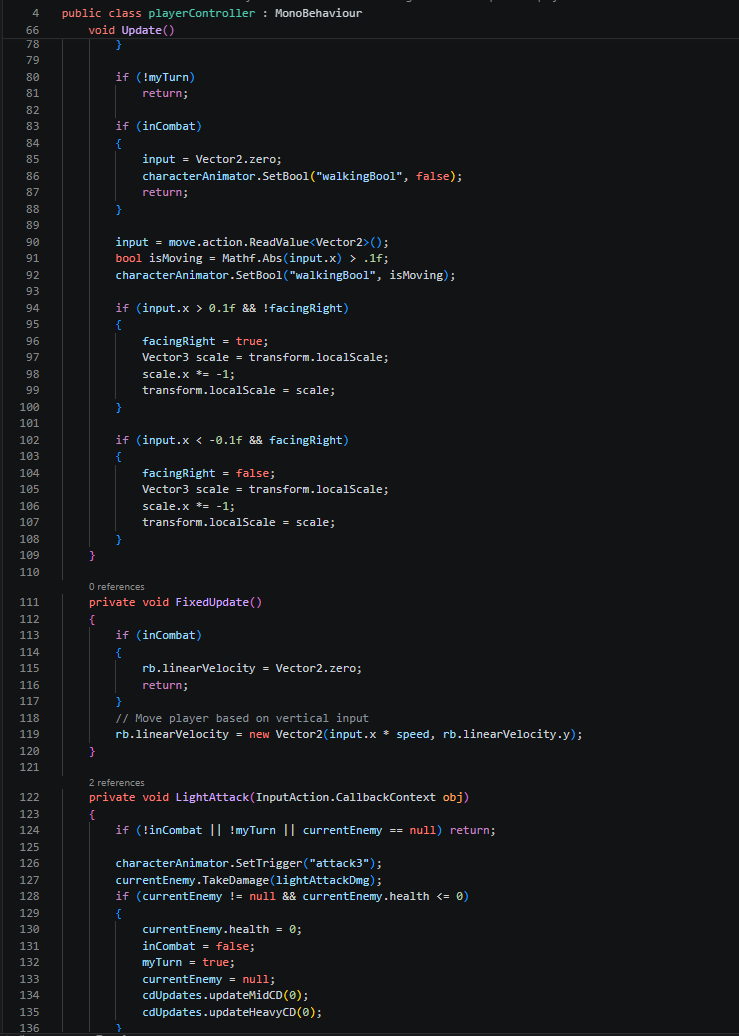Click 'currentEnemy.health = 0' on line 130
Image resolution: width=739 pixels, height=1036 pixels.
pyautogui.click(x=218, y=930)
